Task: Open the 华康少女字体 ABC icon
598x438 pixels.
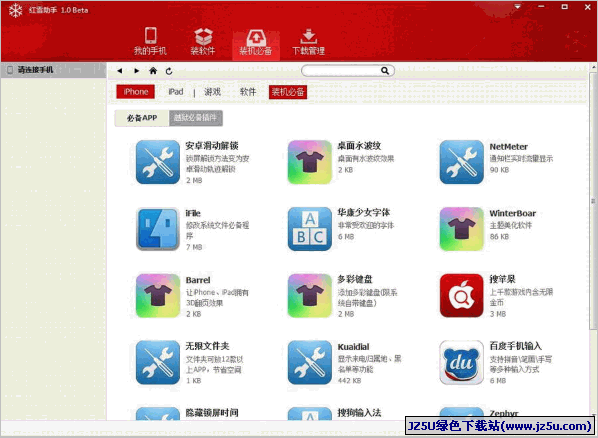Action: 310,229
